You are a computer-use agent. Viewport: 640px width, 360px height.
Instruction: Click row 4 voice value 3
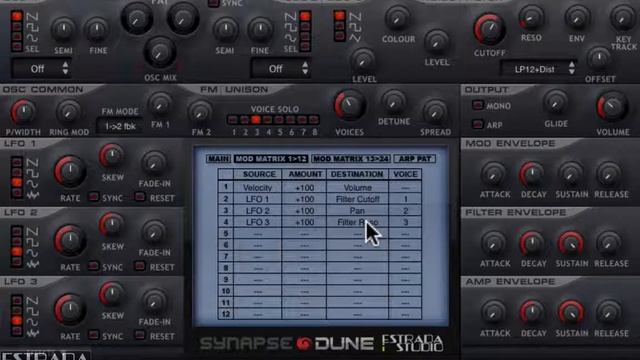(405, 222)
